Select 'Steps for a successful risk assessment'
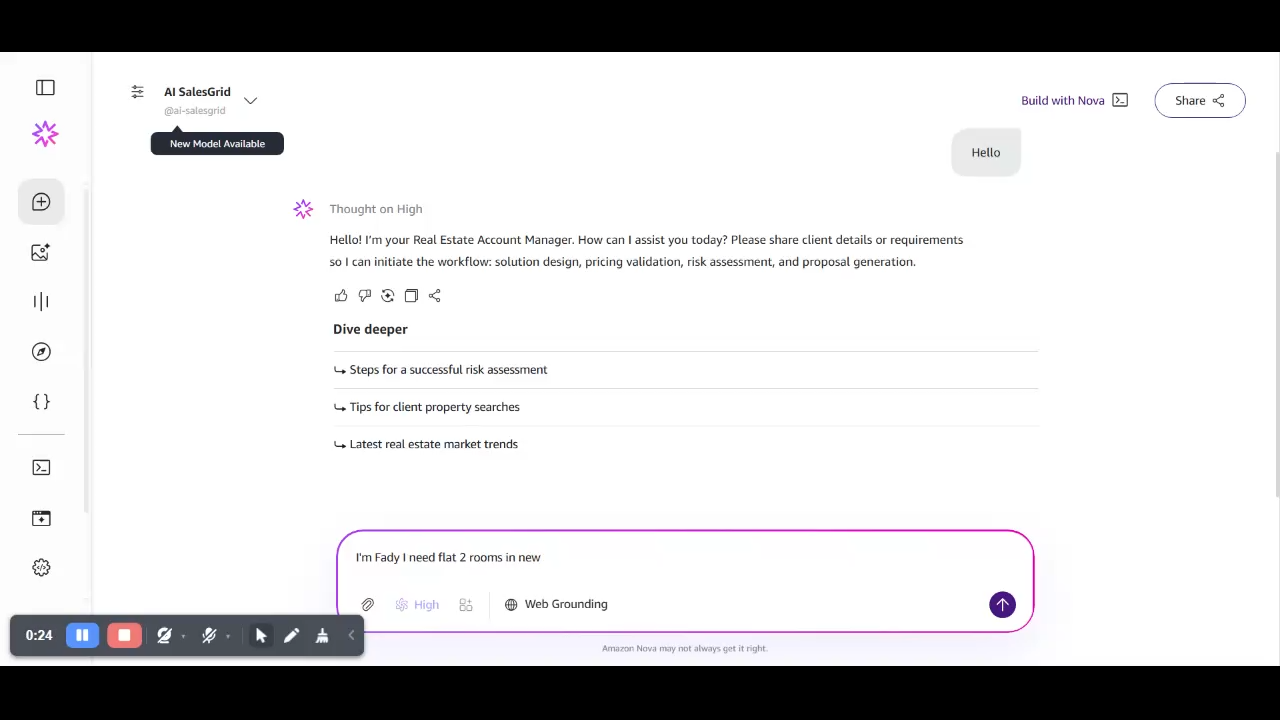1280x720 pixels. tap(685, 370)
